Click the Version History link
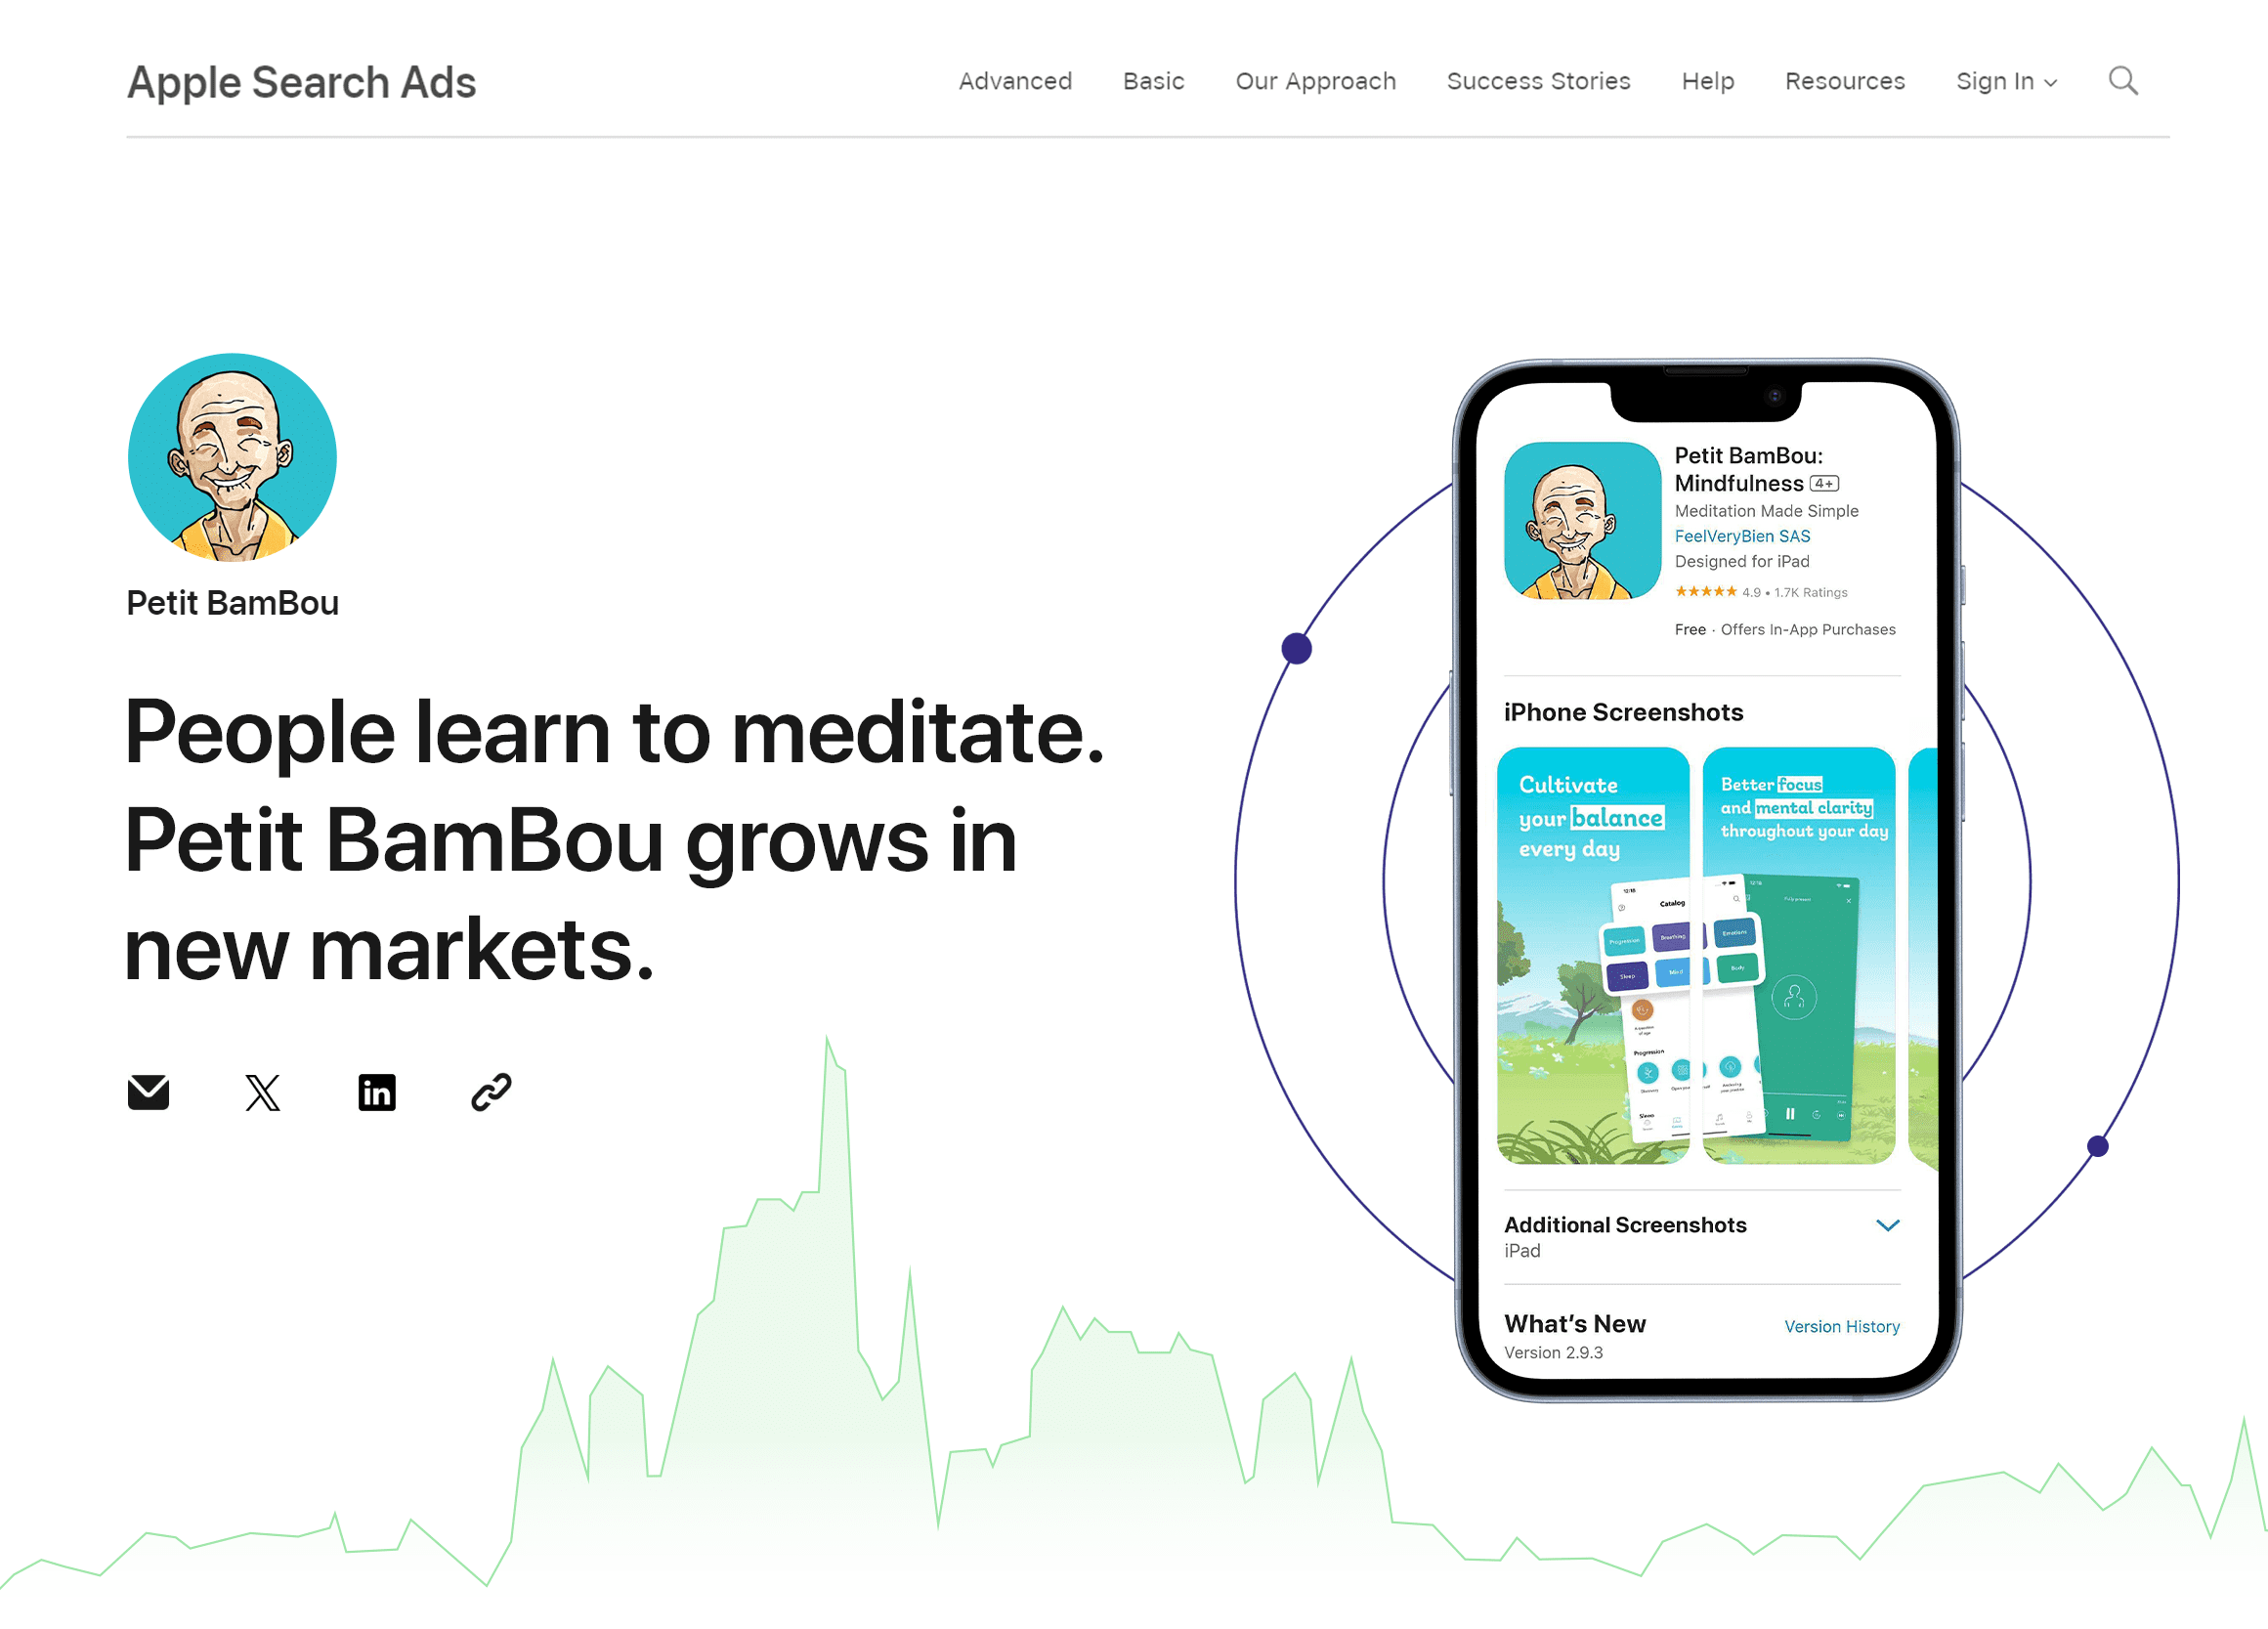The image size is (2268, 1629). (x=1842, y=1324)
